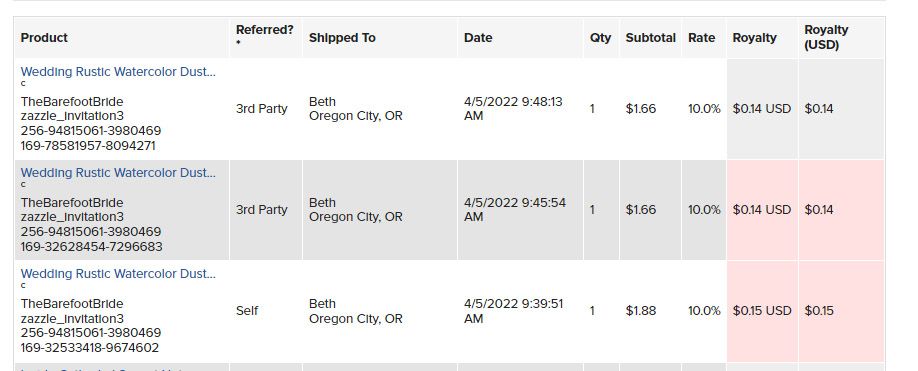Click the Date column header
918x371 pixels.
point(478,37)
